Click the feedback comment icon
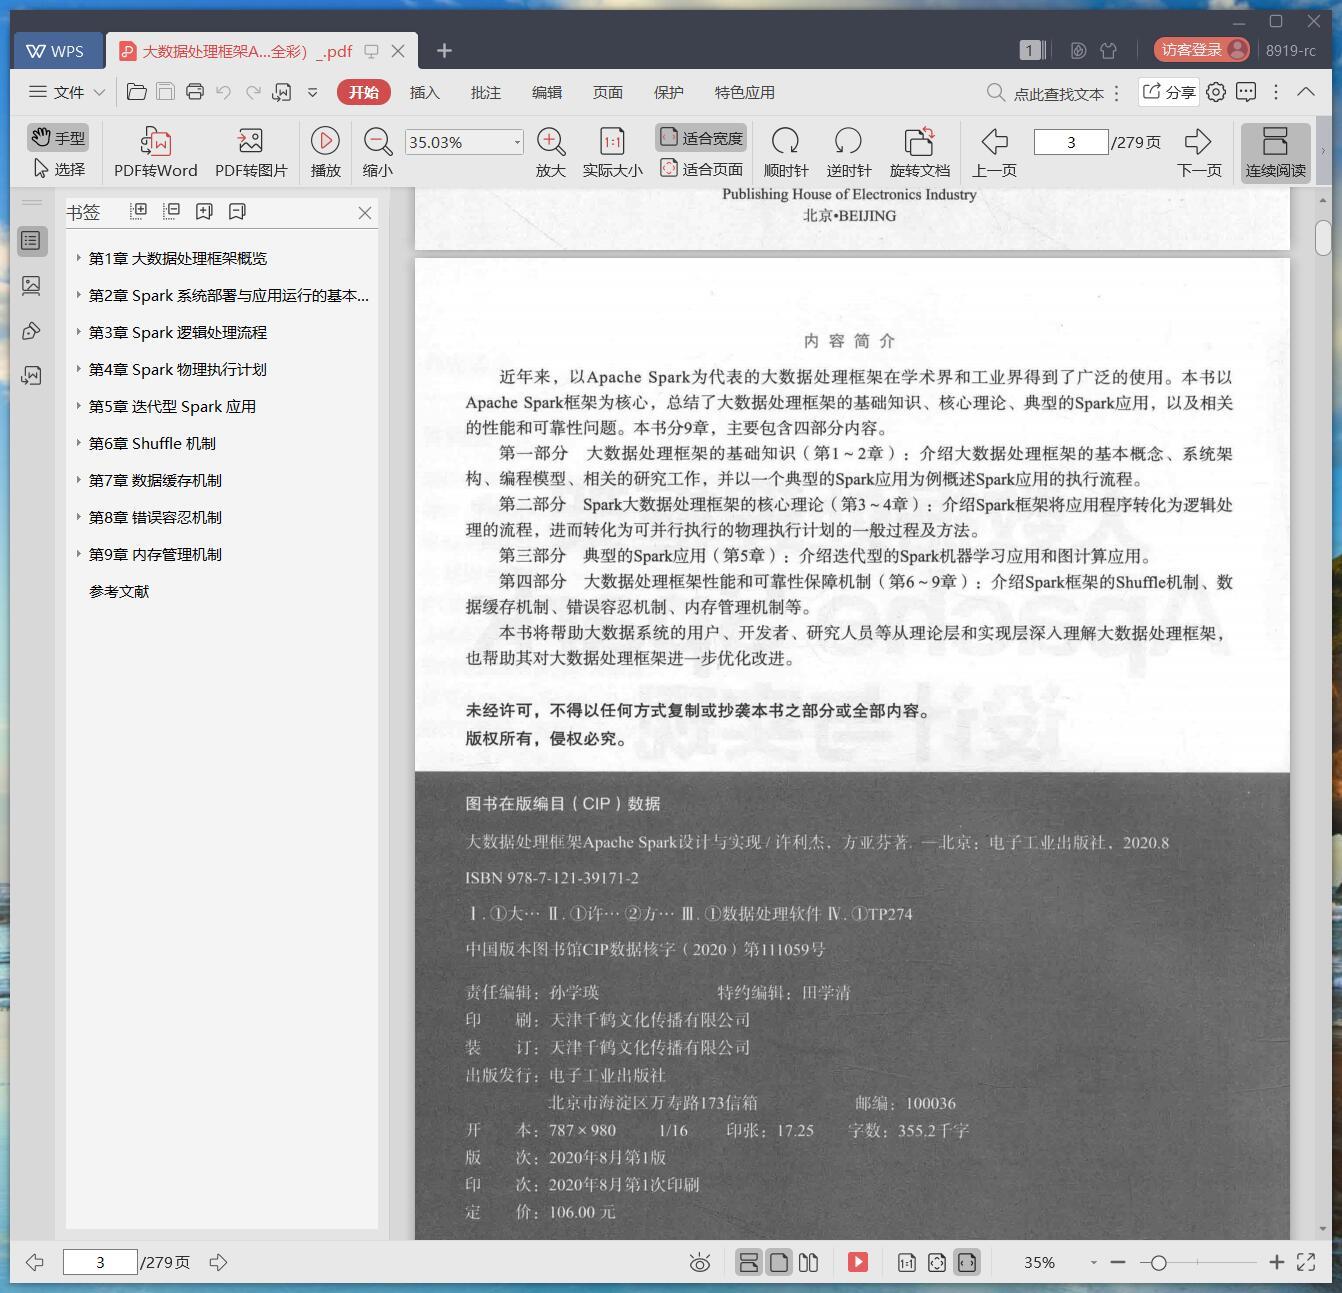This screenshot has height=1293, width=1342. pyautogui.click(x=1246, y=92)
